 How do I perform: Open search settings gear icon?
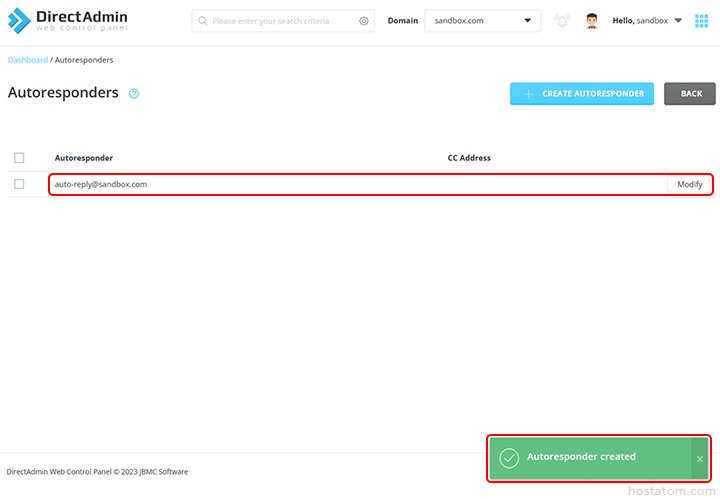click(364, 21)
